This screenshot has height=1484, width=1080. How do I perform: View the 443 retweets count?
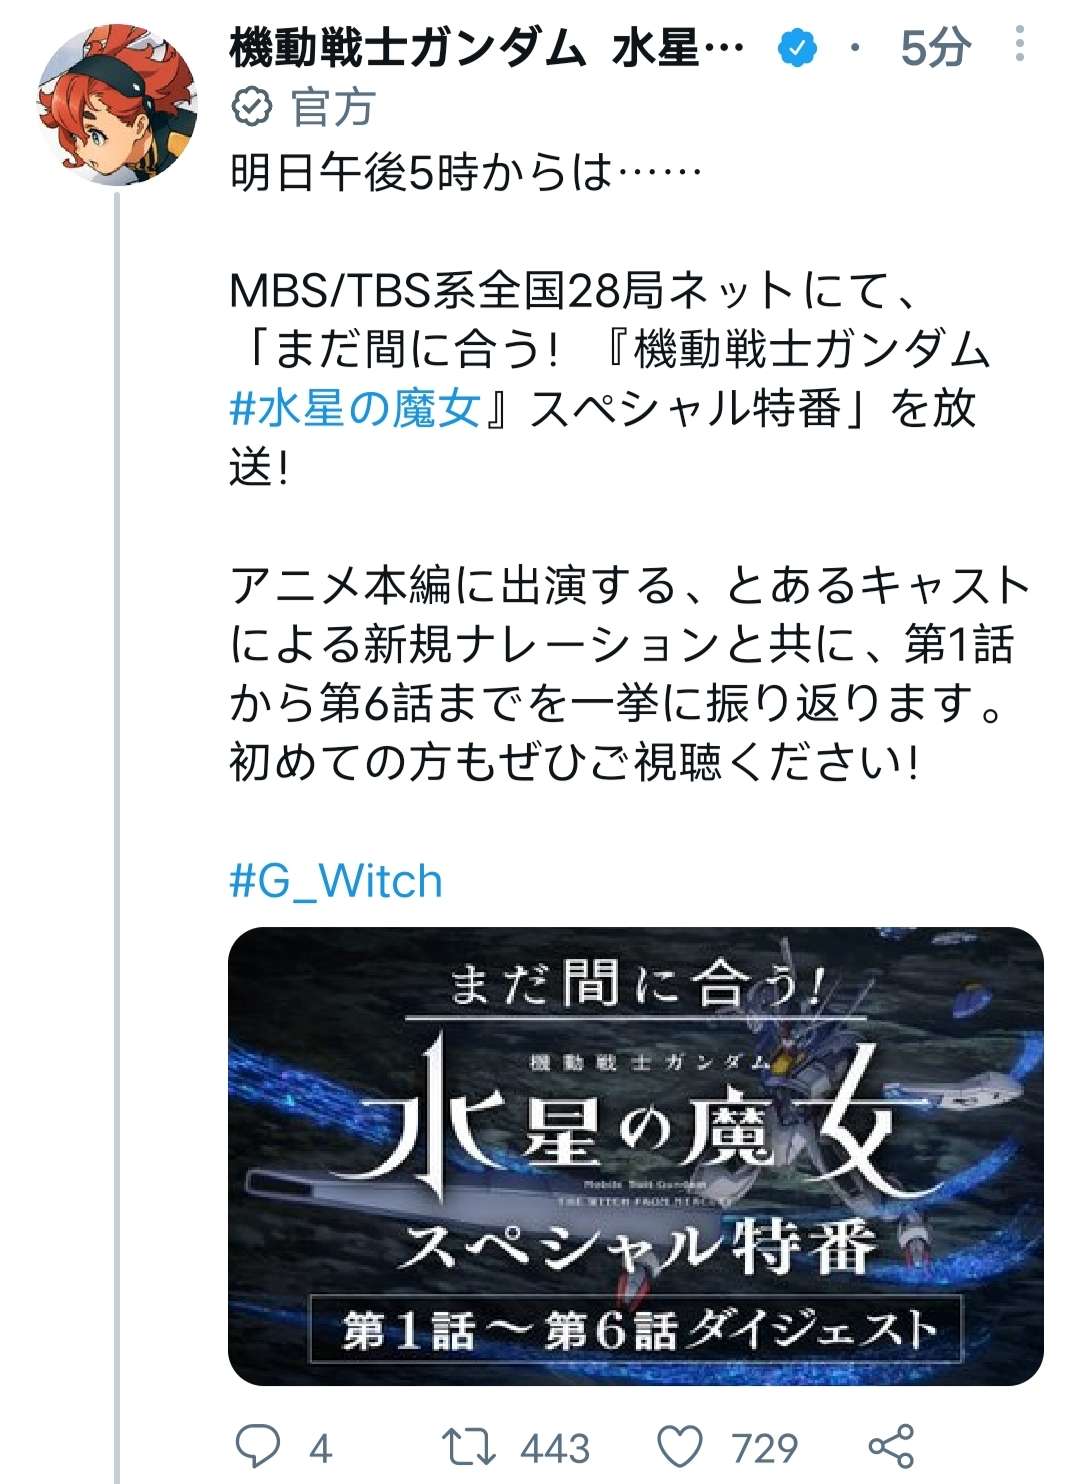coord(556,1448)
